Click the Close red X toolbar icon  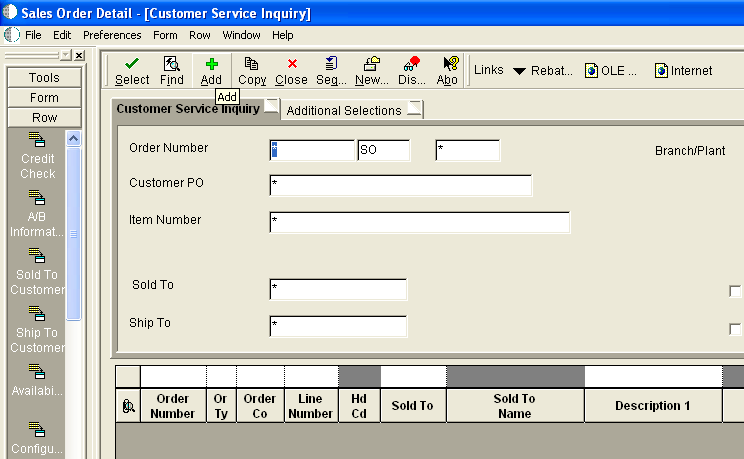click(x=292, y=64)
